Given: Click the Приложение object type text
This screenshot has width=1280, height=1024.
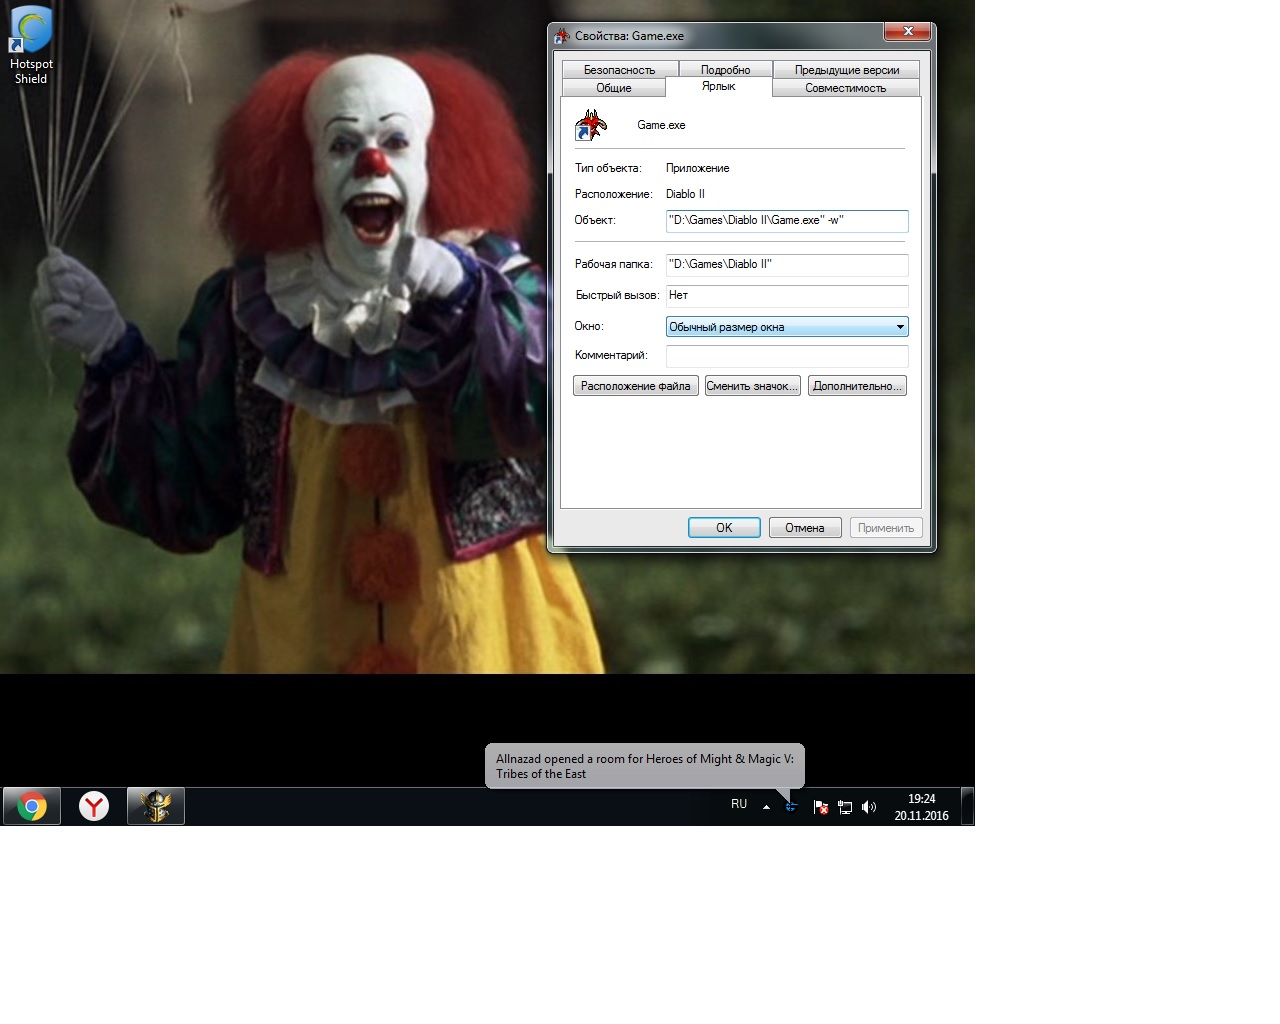Looking at the screenshot, I should point(698,168).
